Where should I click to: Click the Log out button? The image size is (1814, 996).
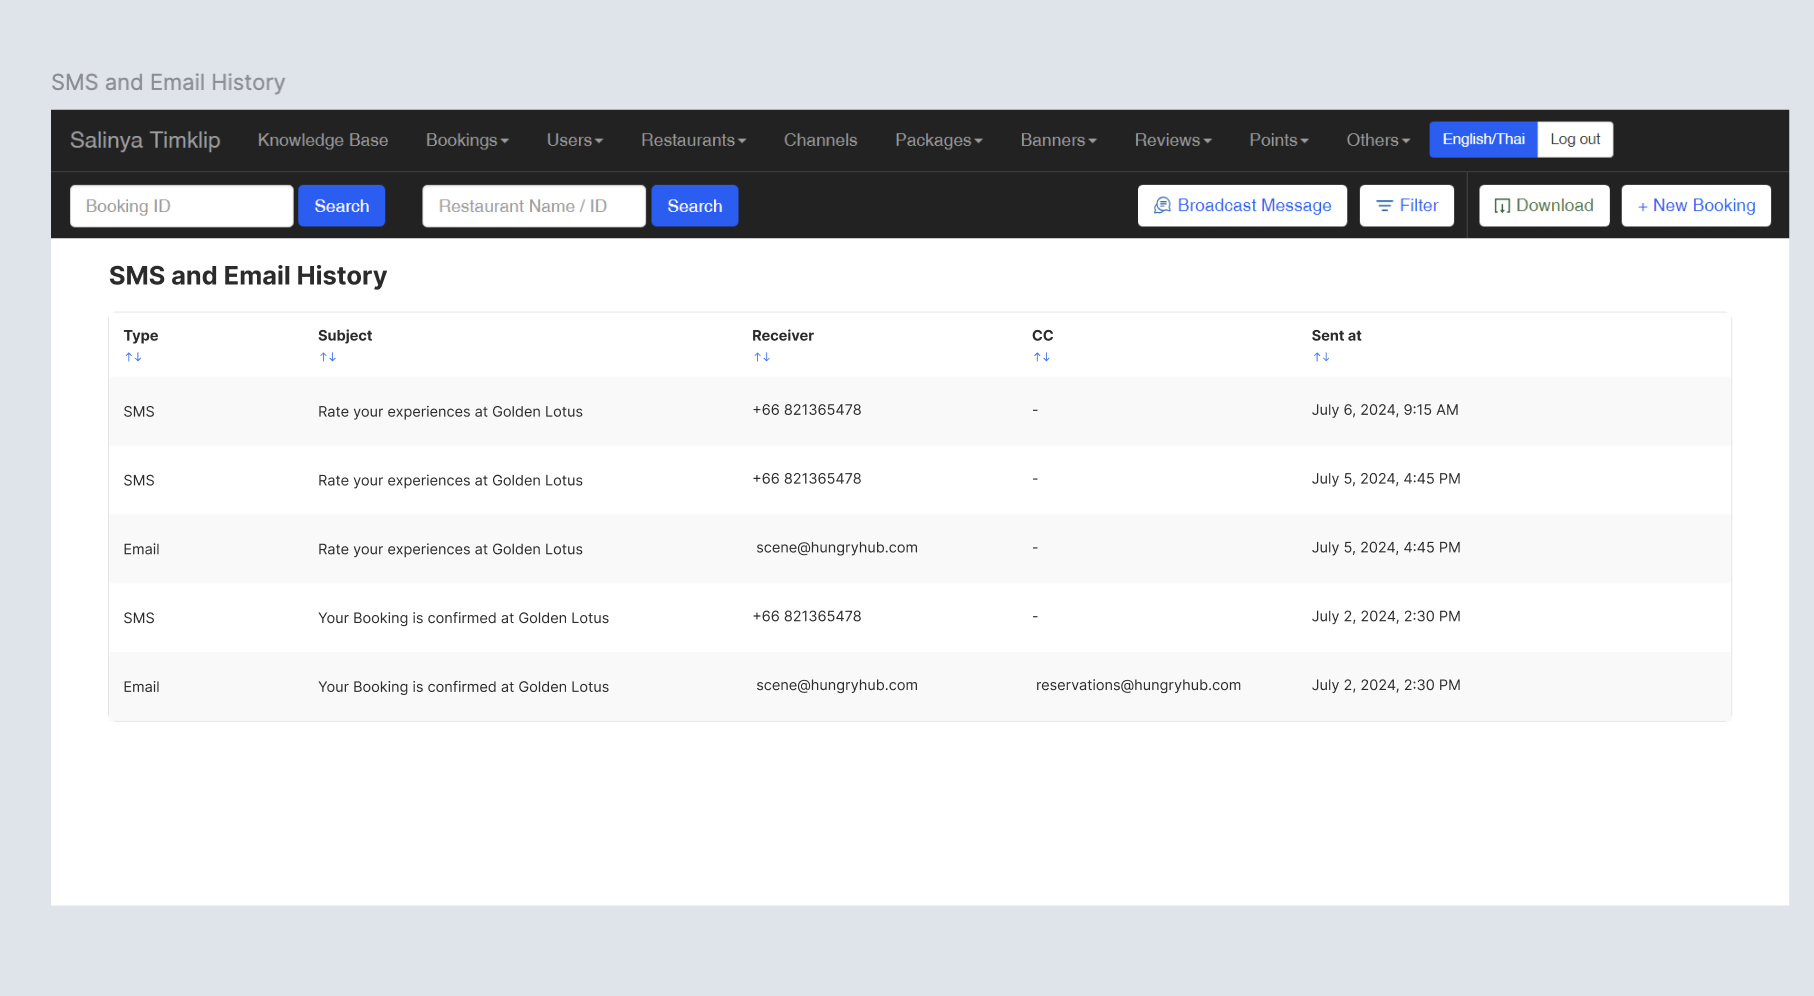(1575, 139)
